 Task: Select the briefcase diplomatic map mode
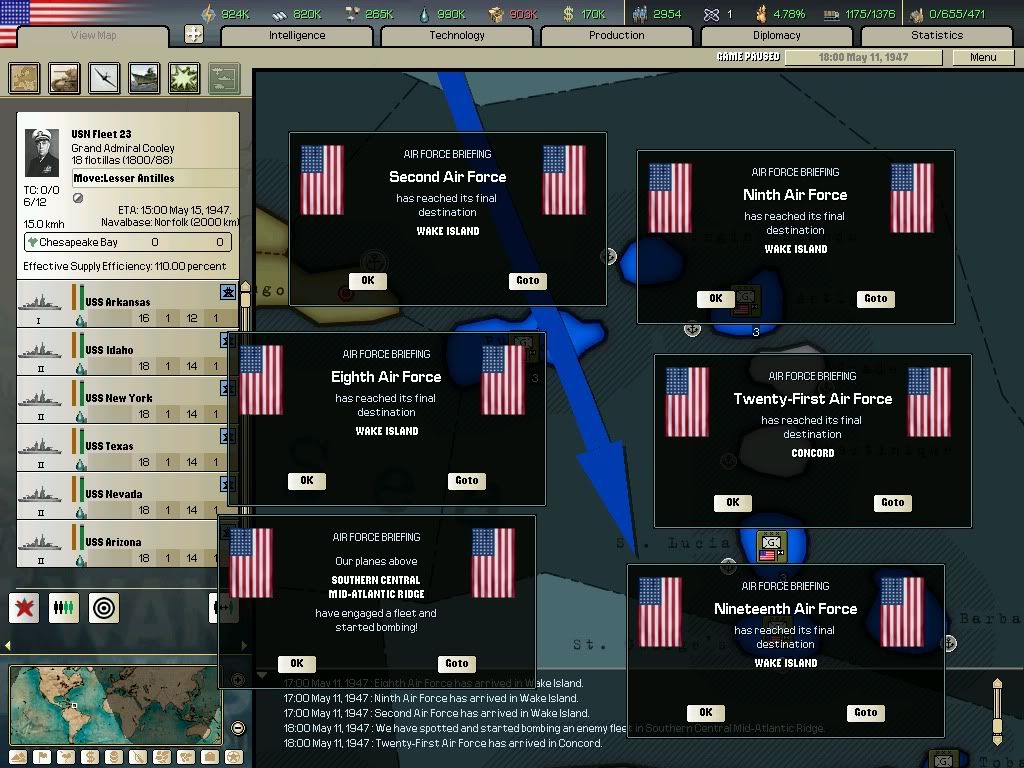(x=210, y=757)
